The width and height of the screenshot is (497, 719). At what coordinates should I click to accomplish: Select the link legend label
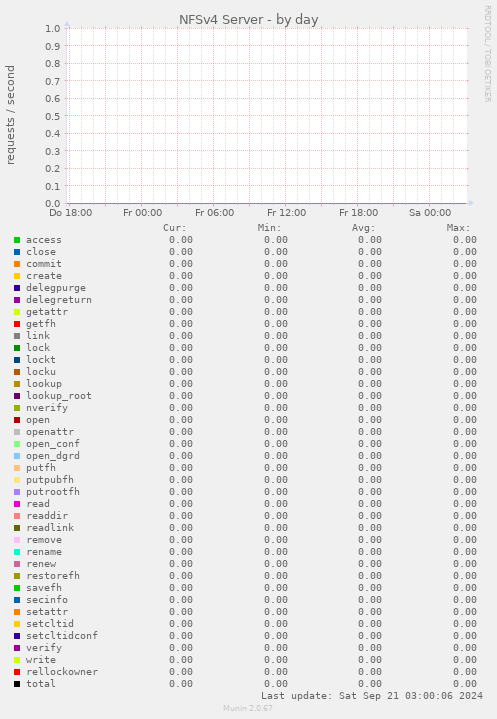(x=38, y=336)
